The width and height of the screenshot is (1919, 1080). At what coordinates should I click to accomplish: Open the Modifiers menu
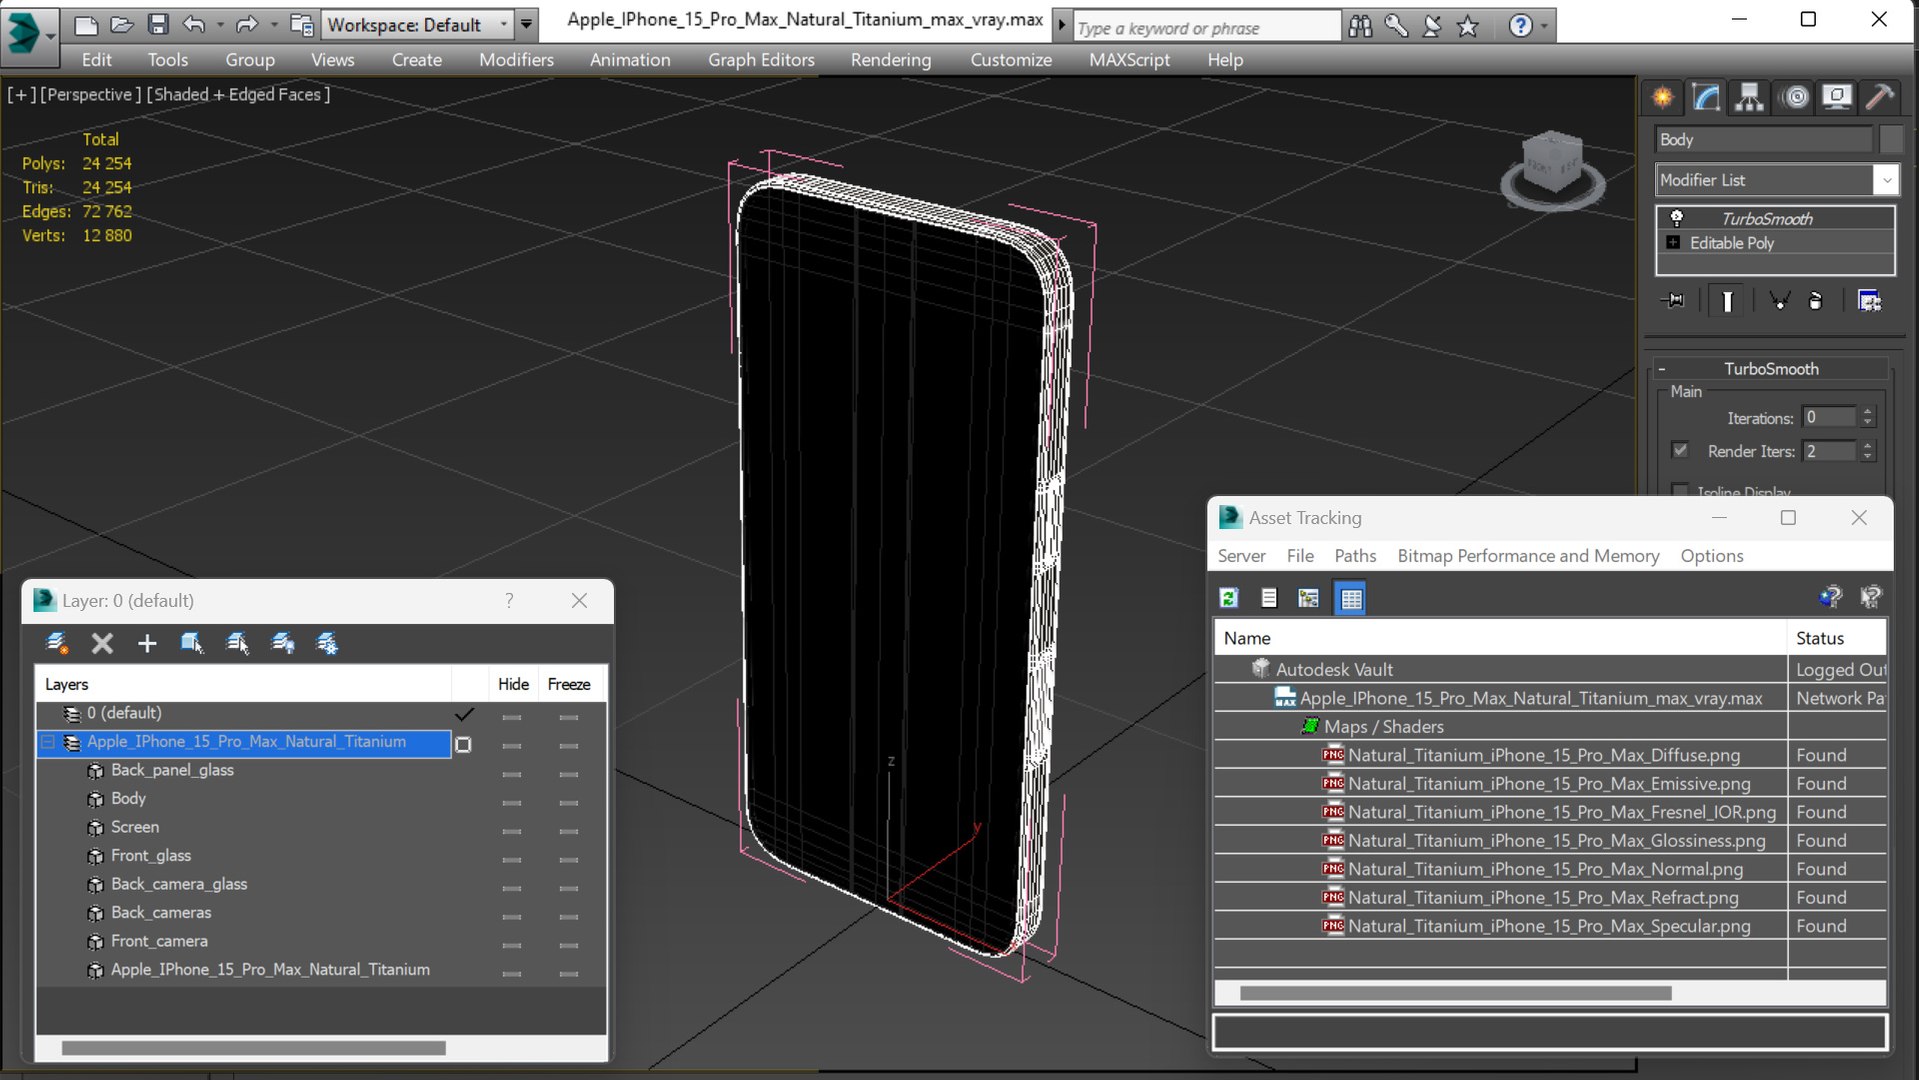pyautogui.click(x=516, y=60)
